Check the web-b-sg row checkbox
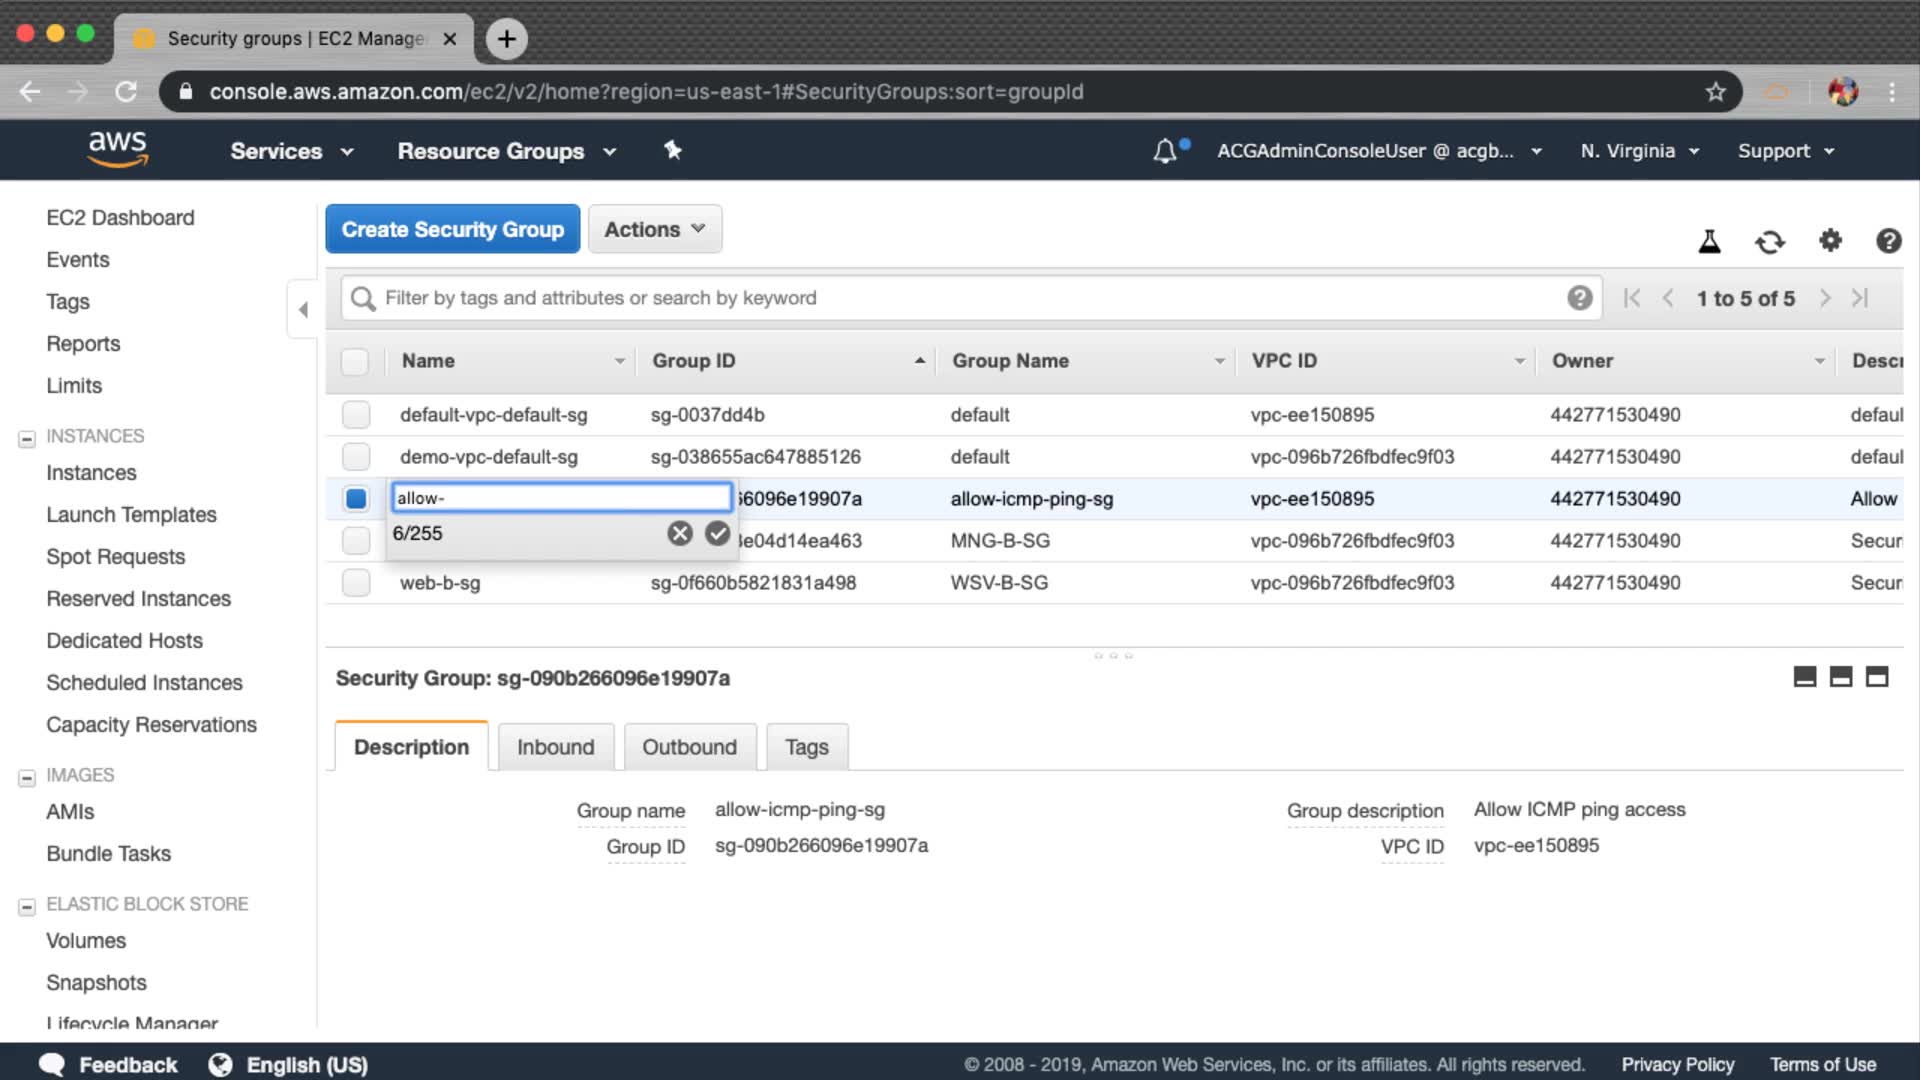 click(356, 582)
